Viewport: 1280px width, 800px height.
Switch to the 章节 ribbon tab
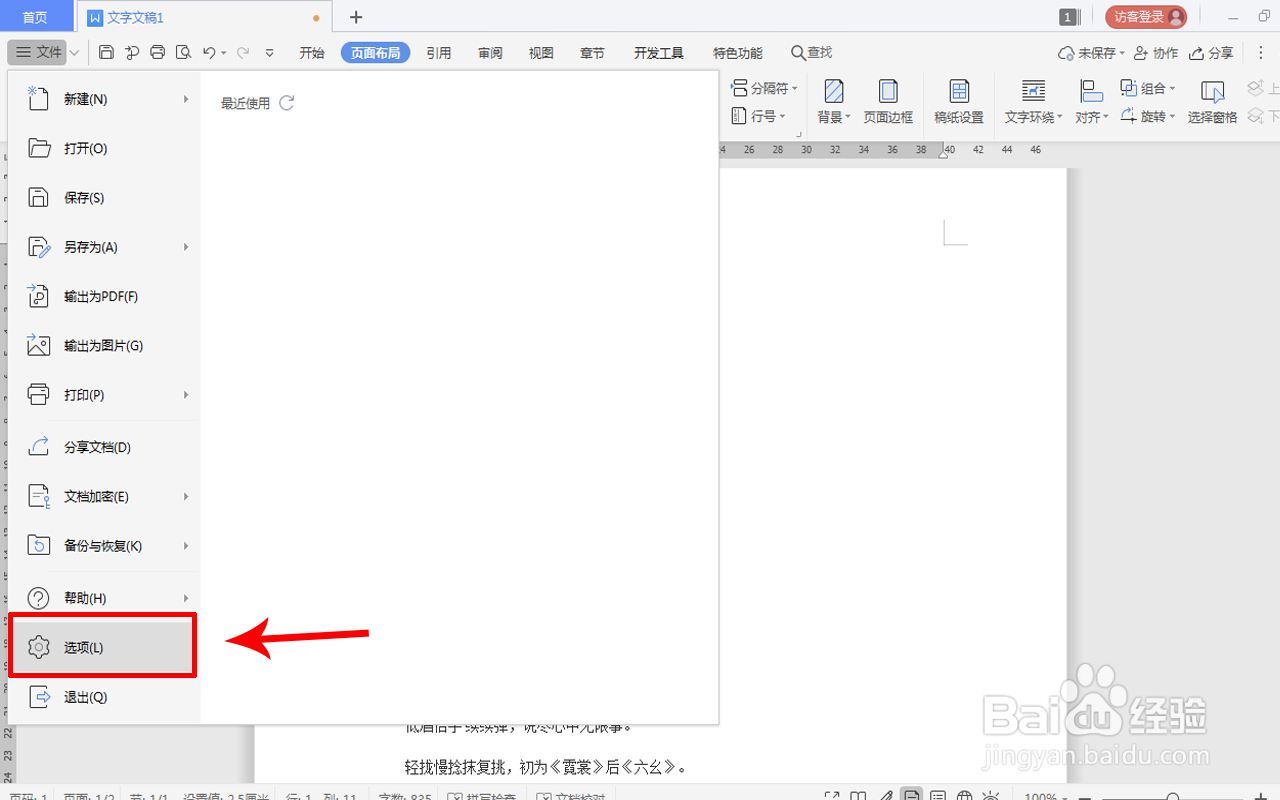[592, 53]
